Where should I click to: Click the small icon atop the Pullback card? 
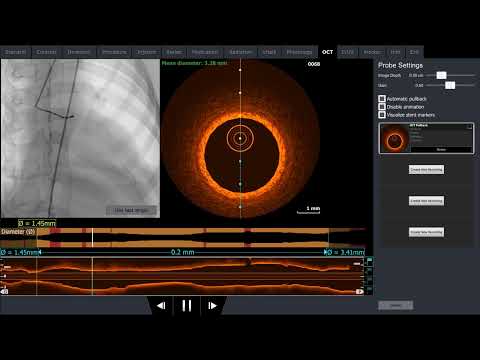click(x=469, y=126)
